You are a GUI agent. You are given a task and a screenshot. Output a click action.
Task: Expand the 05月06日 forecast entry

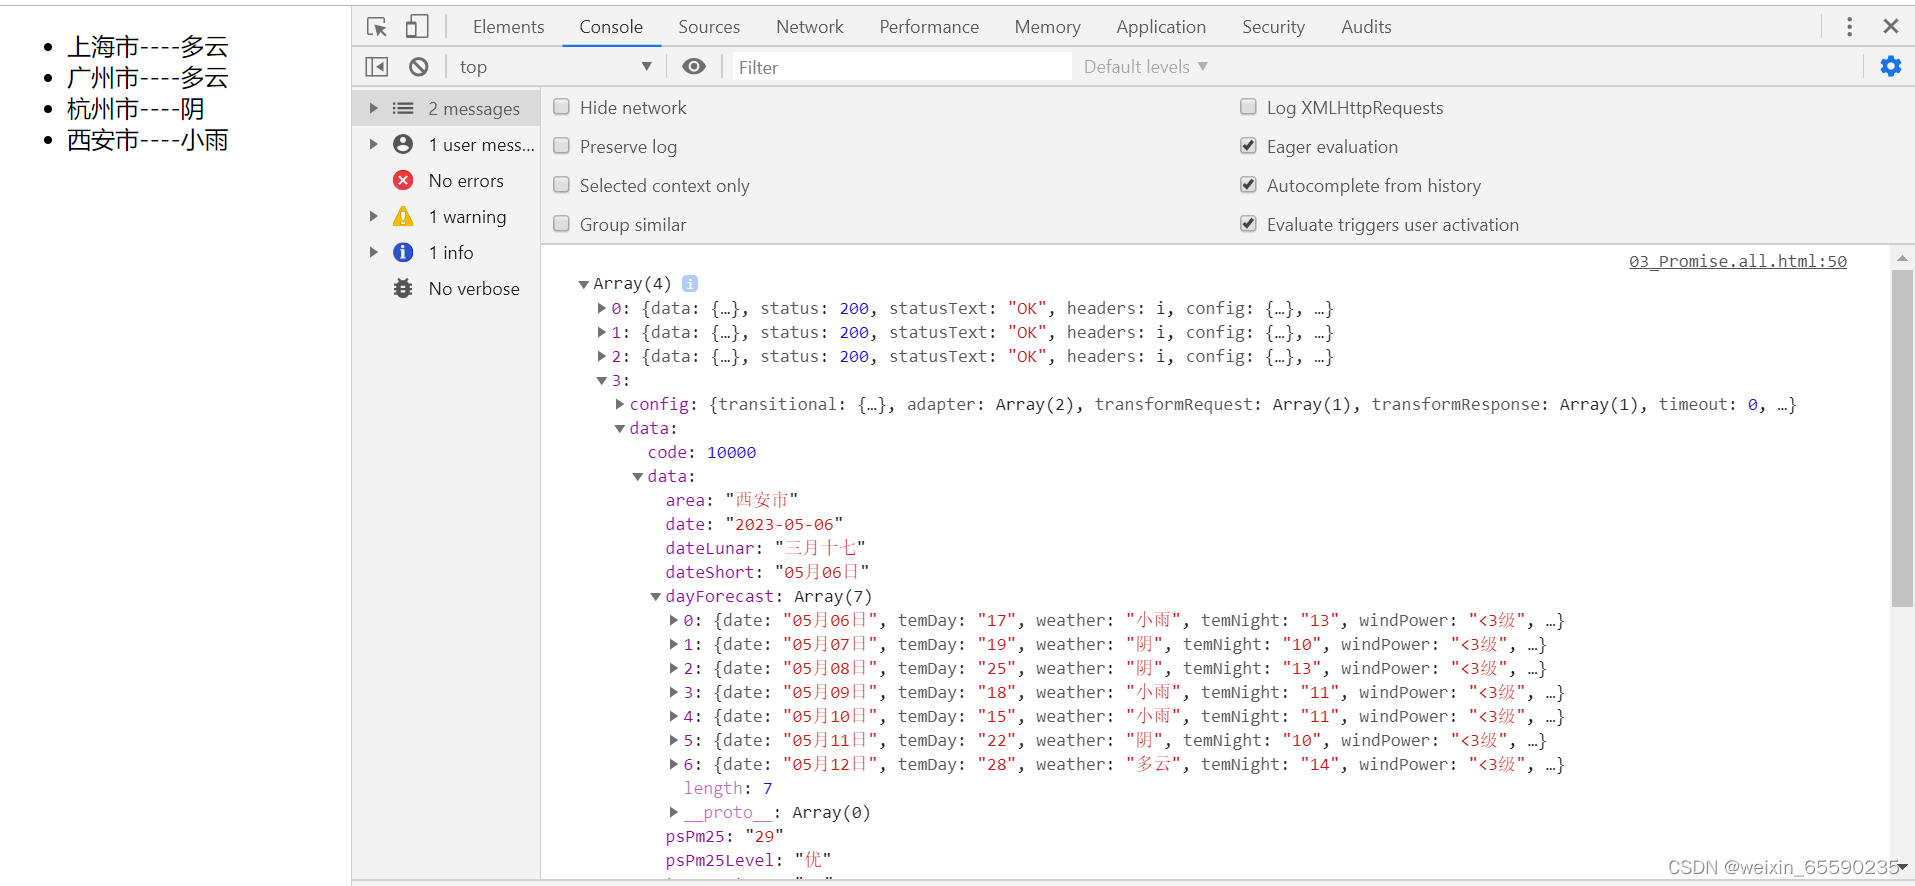click(674, 620)
